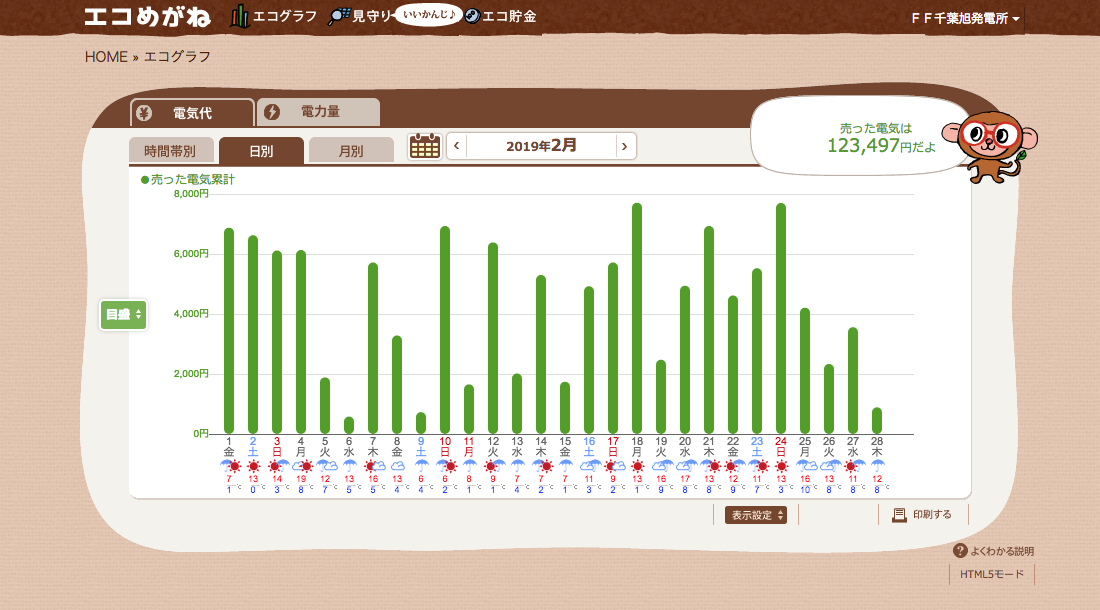Click the 2019年2月 month label
Screen dimensions: 1100x610
(541, 146)
